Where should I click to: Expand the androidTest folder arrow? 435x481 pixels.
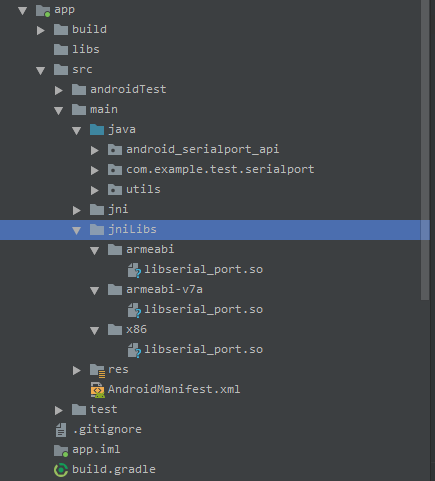(x=59, y=90)
